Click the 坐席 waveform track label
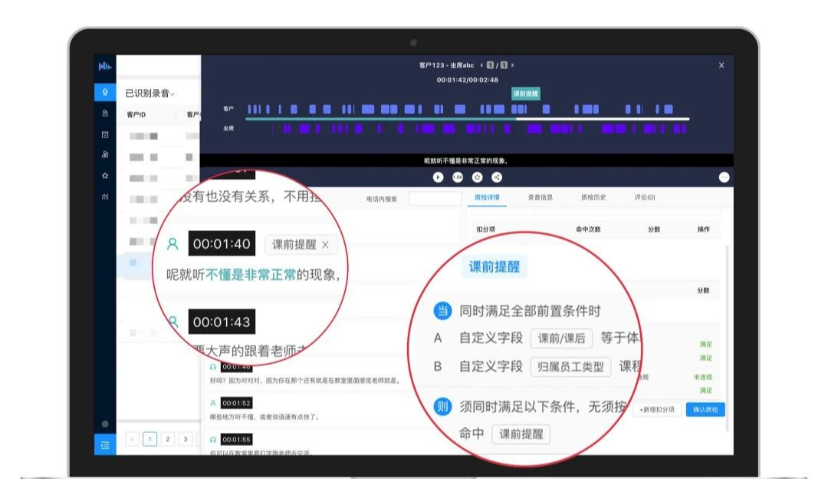Viewport: 828px width, 479px height. [228, 128]
